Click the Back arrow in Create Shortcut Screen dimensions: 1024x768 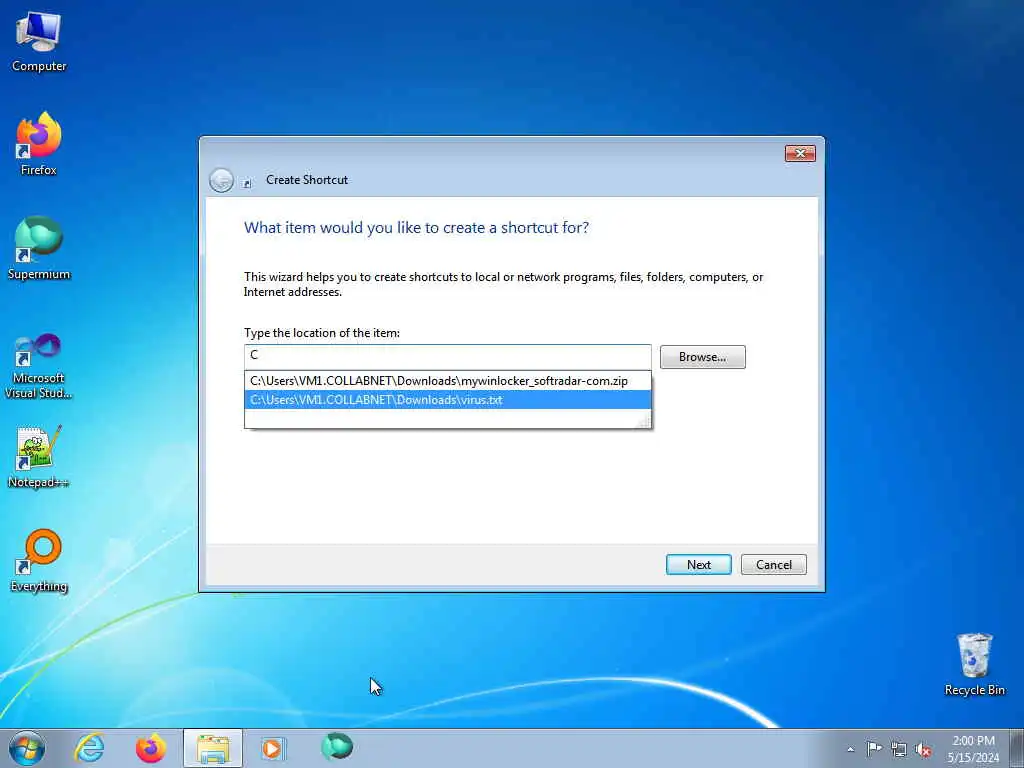point(221,180)
